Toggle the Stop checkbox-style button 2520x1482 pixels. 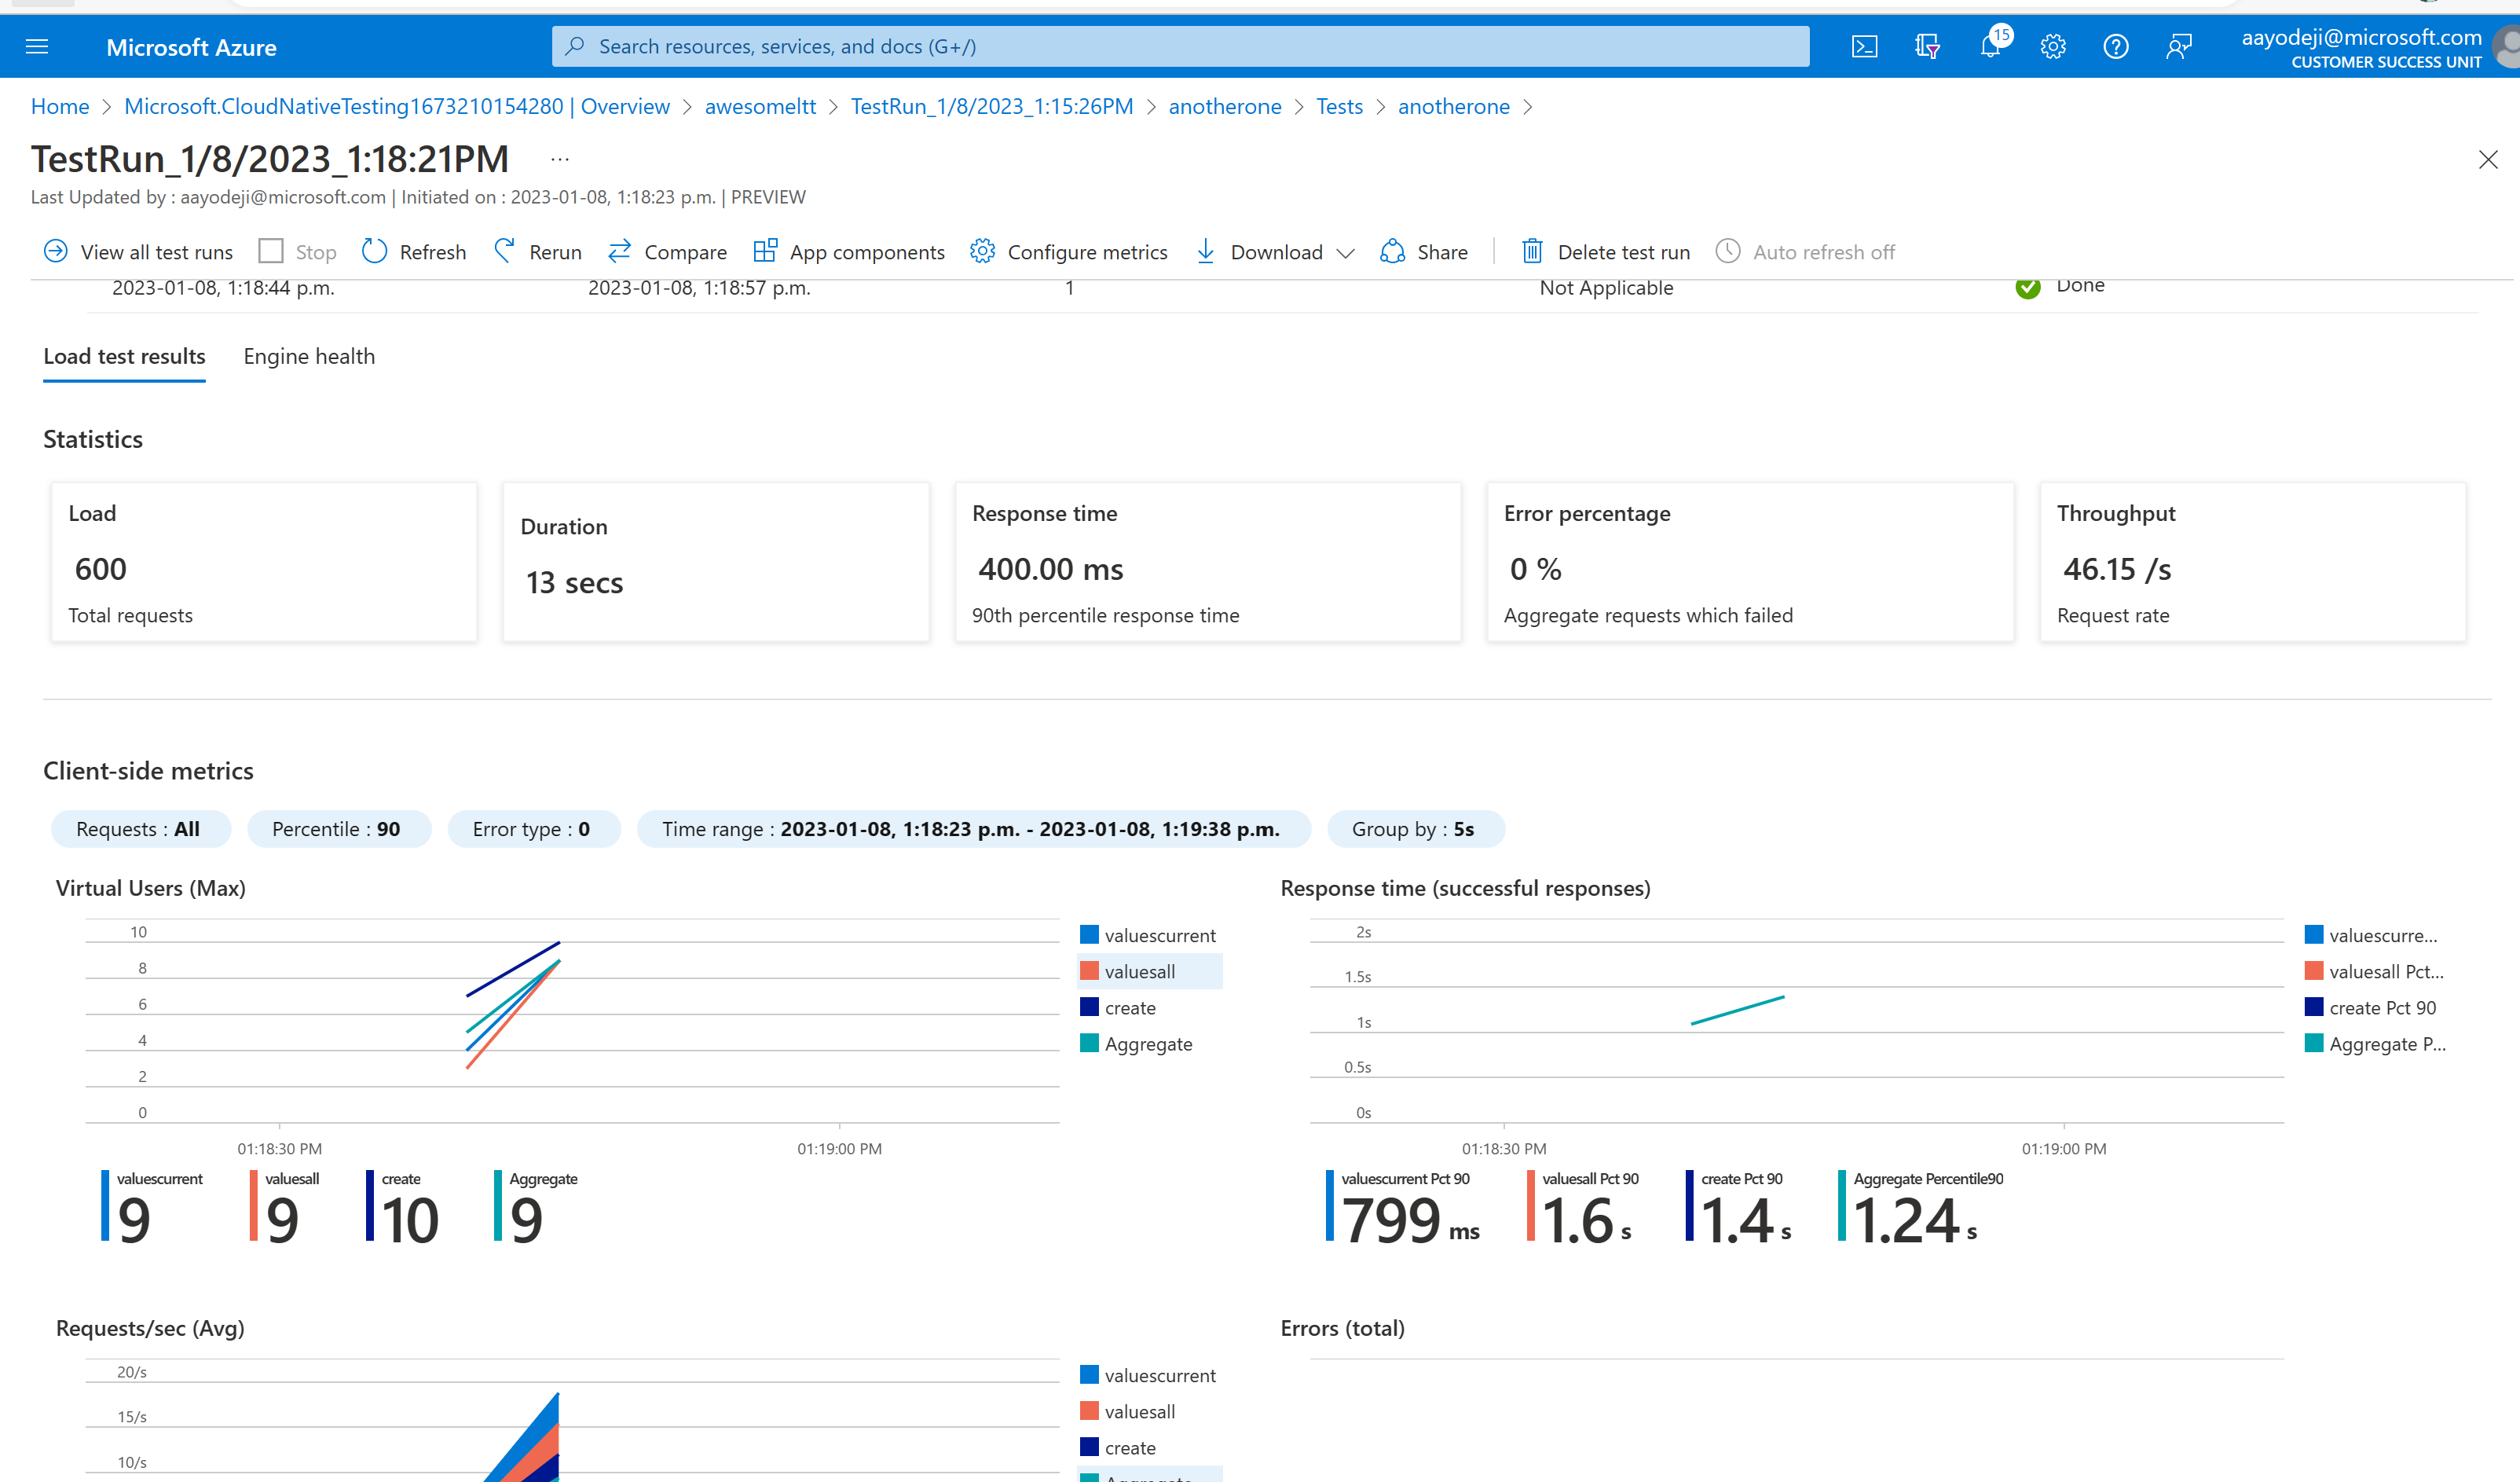271,252
